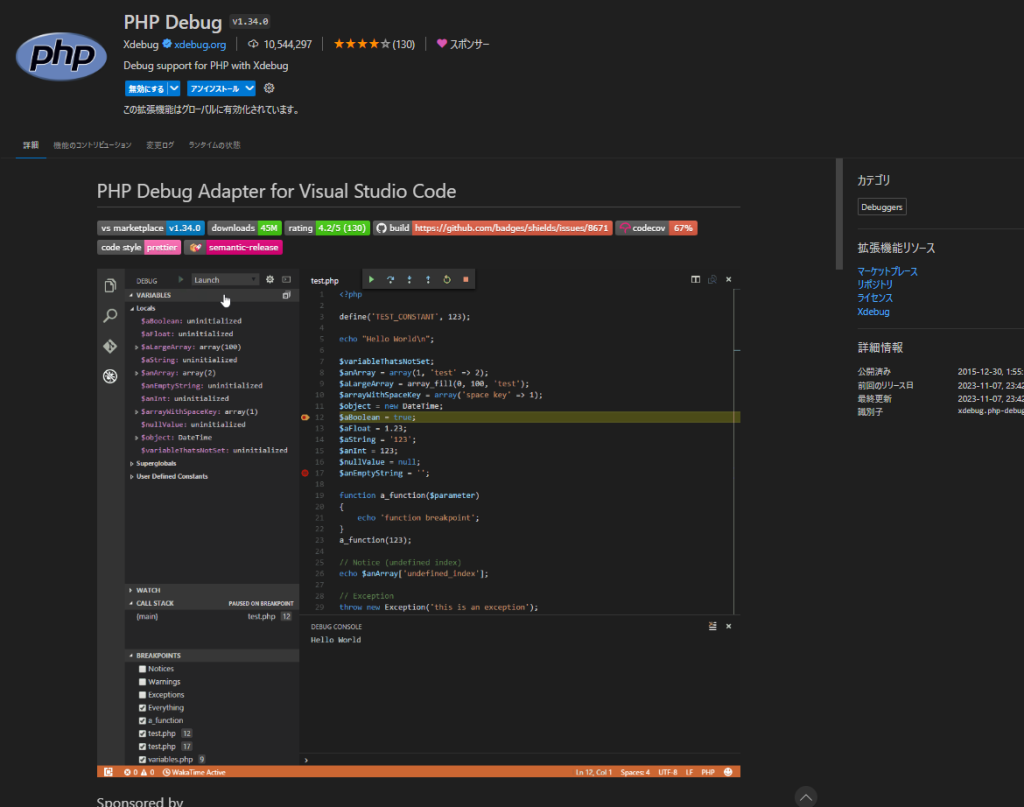Uncheck the variables.php line 9 breakpoint checkbox
The width and height of the screenshot is (1024, 807).
[142, 759]
